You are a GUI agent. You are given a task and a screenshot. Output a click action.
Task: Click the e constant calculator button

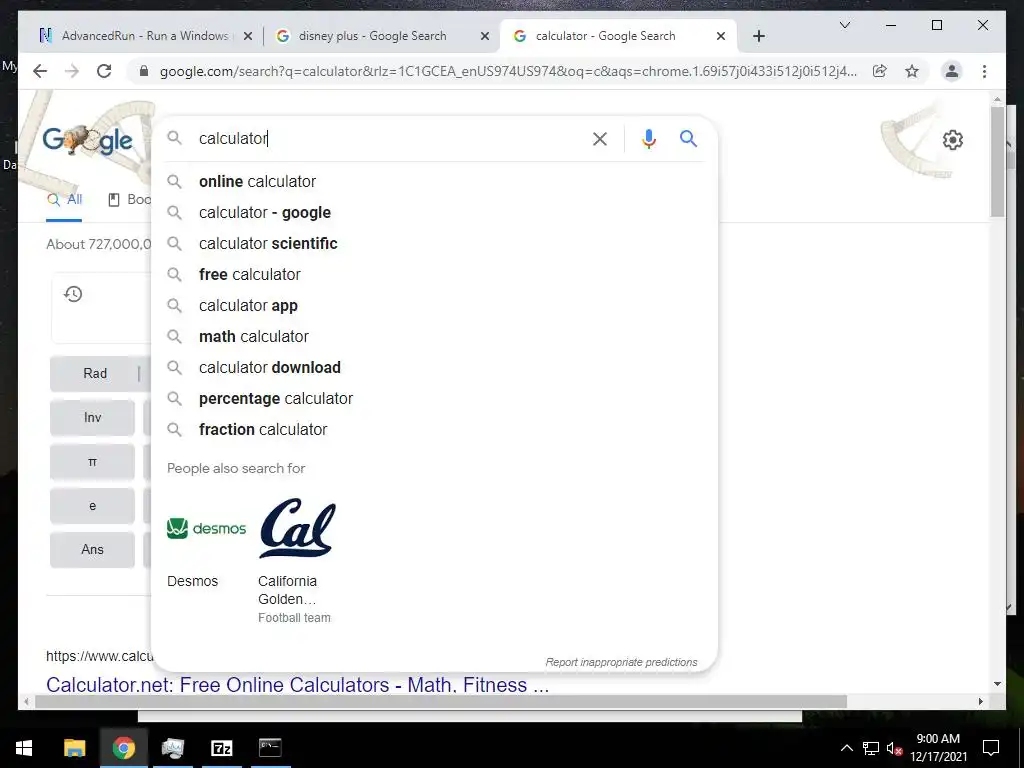92,505
